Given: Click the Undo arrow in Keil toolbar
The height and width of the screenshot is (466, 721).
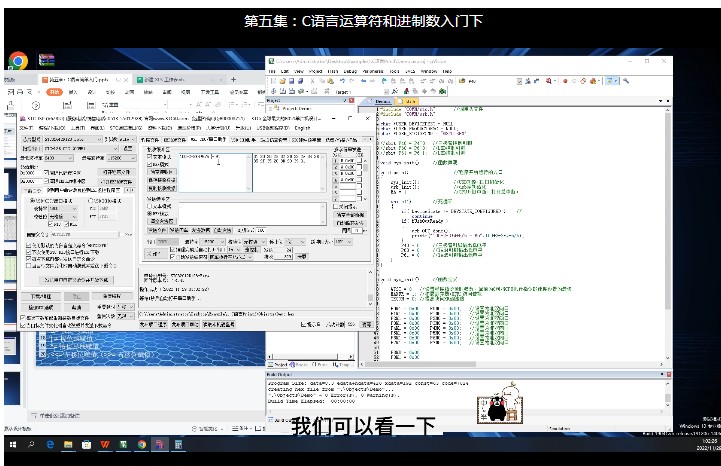Looking at the screenshot, I should click(x=343, y=81).
